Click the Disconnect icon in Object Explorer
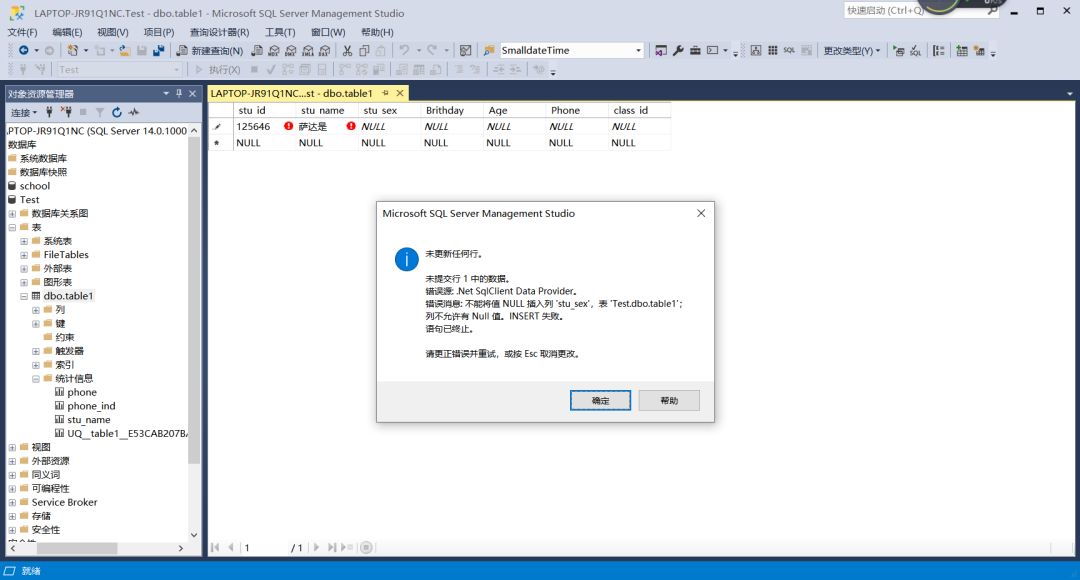Image resolution: width=1080 pixels, height=580 pixels. click(66, 112)
